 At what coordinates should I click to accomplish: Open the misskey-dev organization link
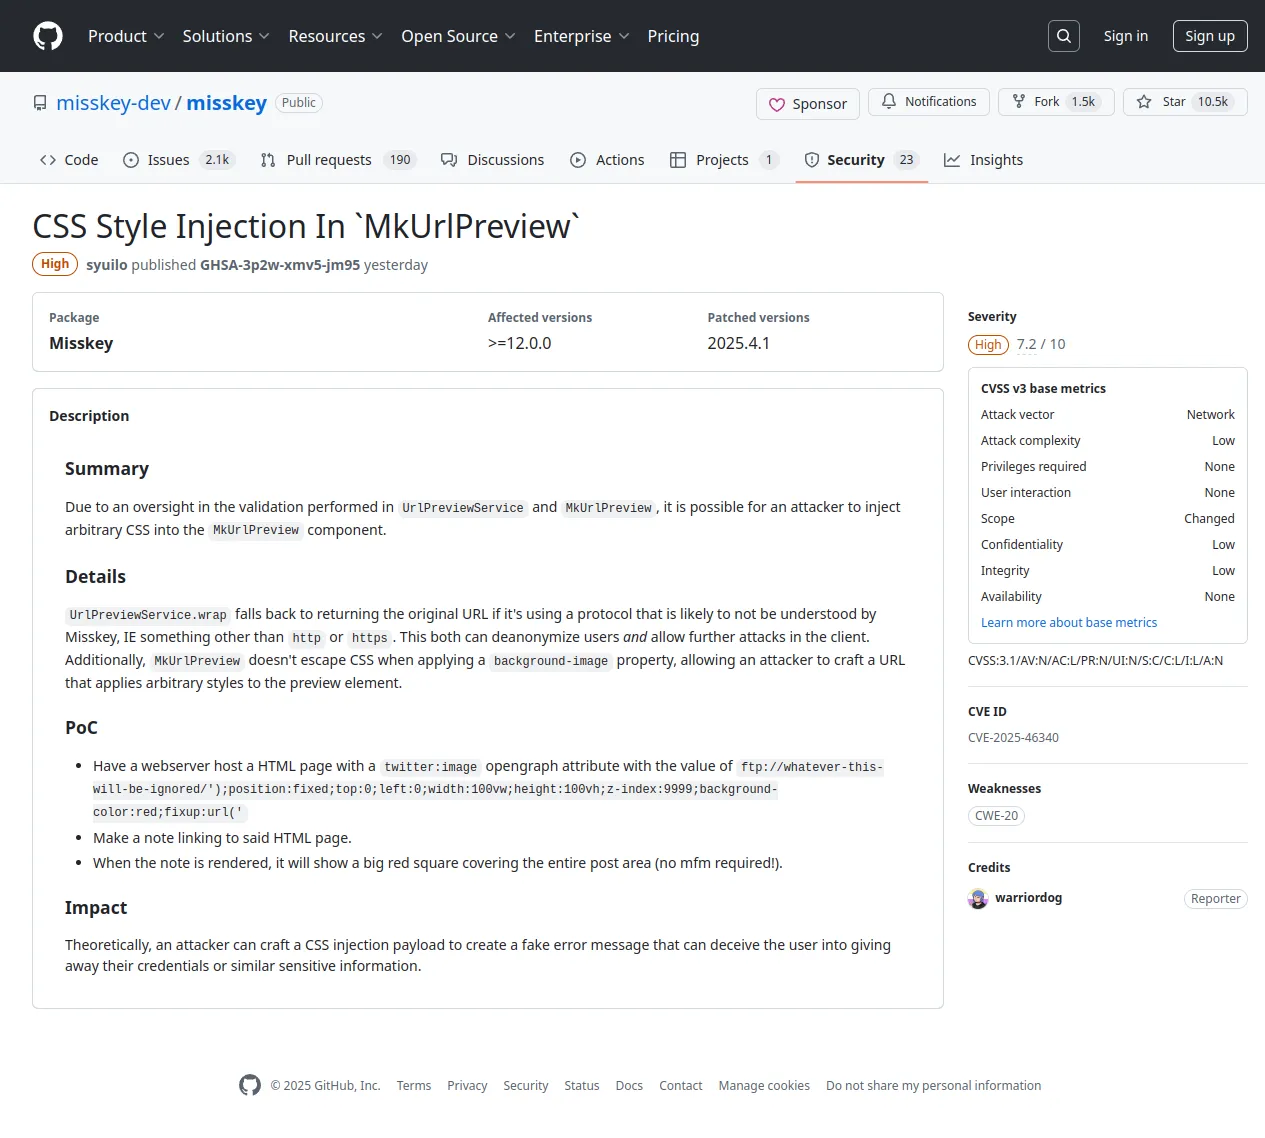click(114, 103)
